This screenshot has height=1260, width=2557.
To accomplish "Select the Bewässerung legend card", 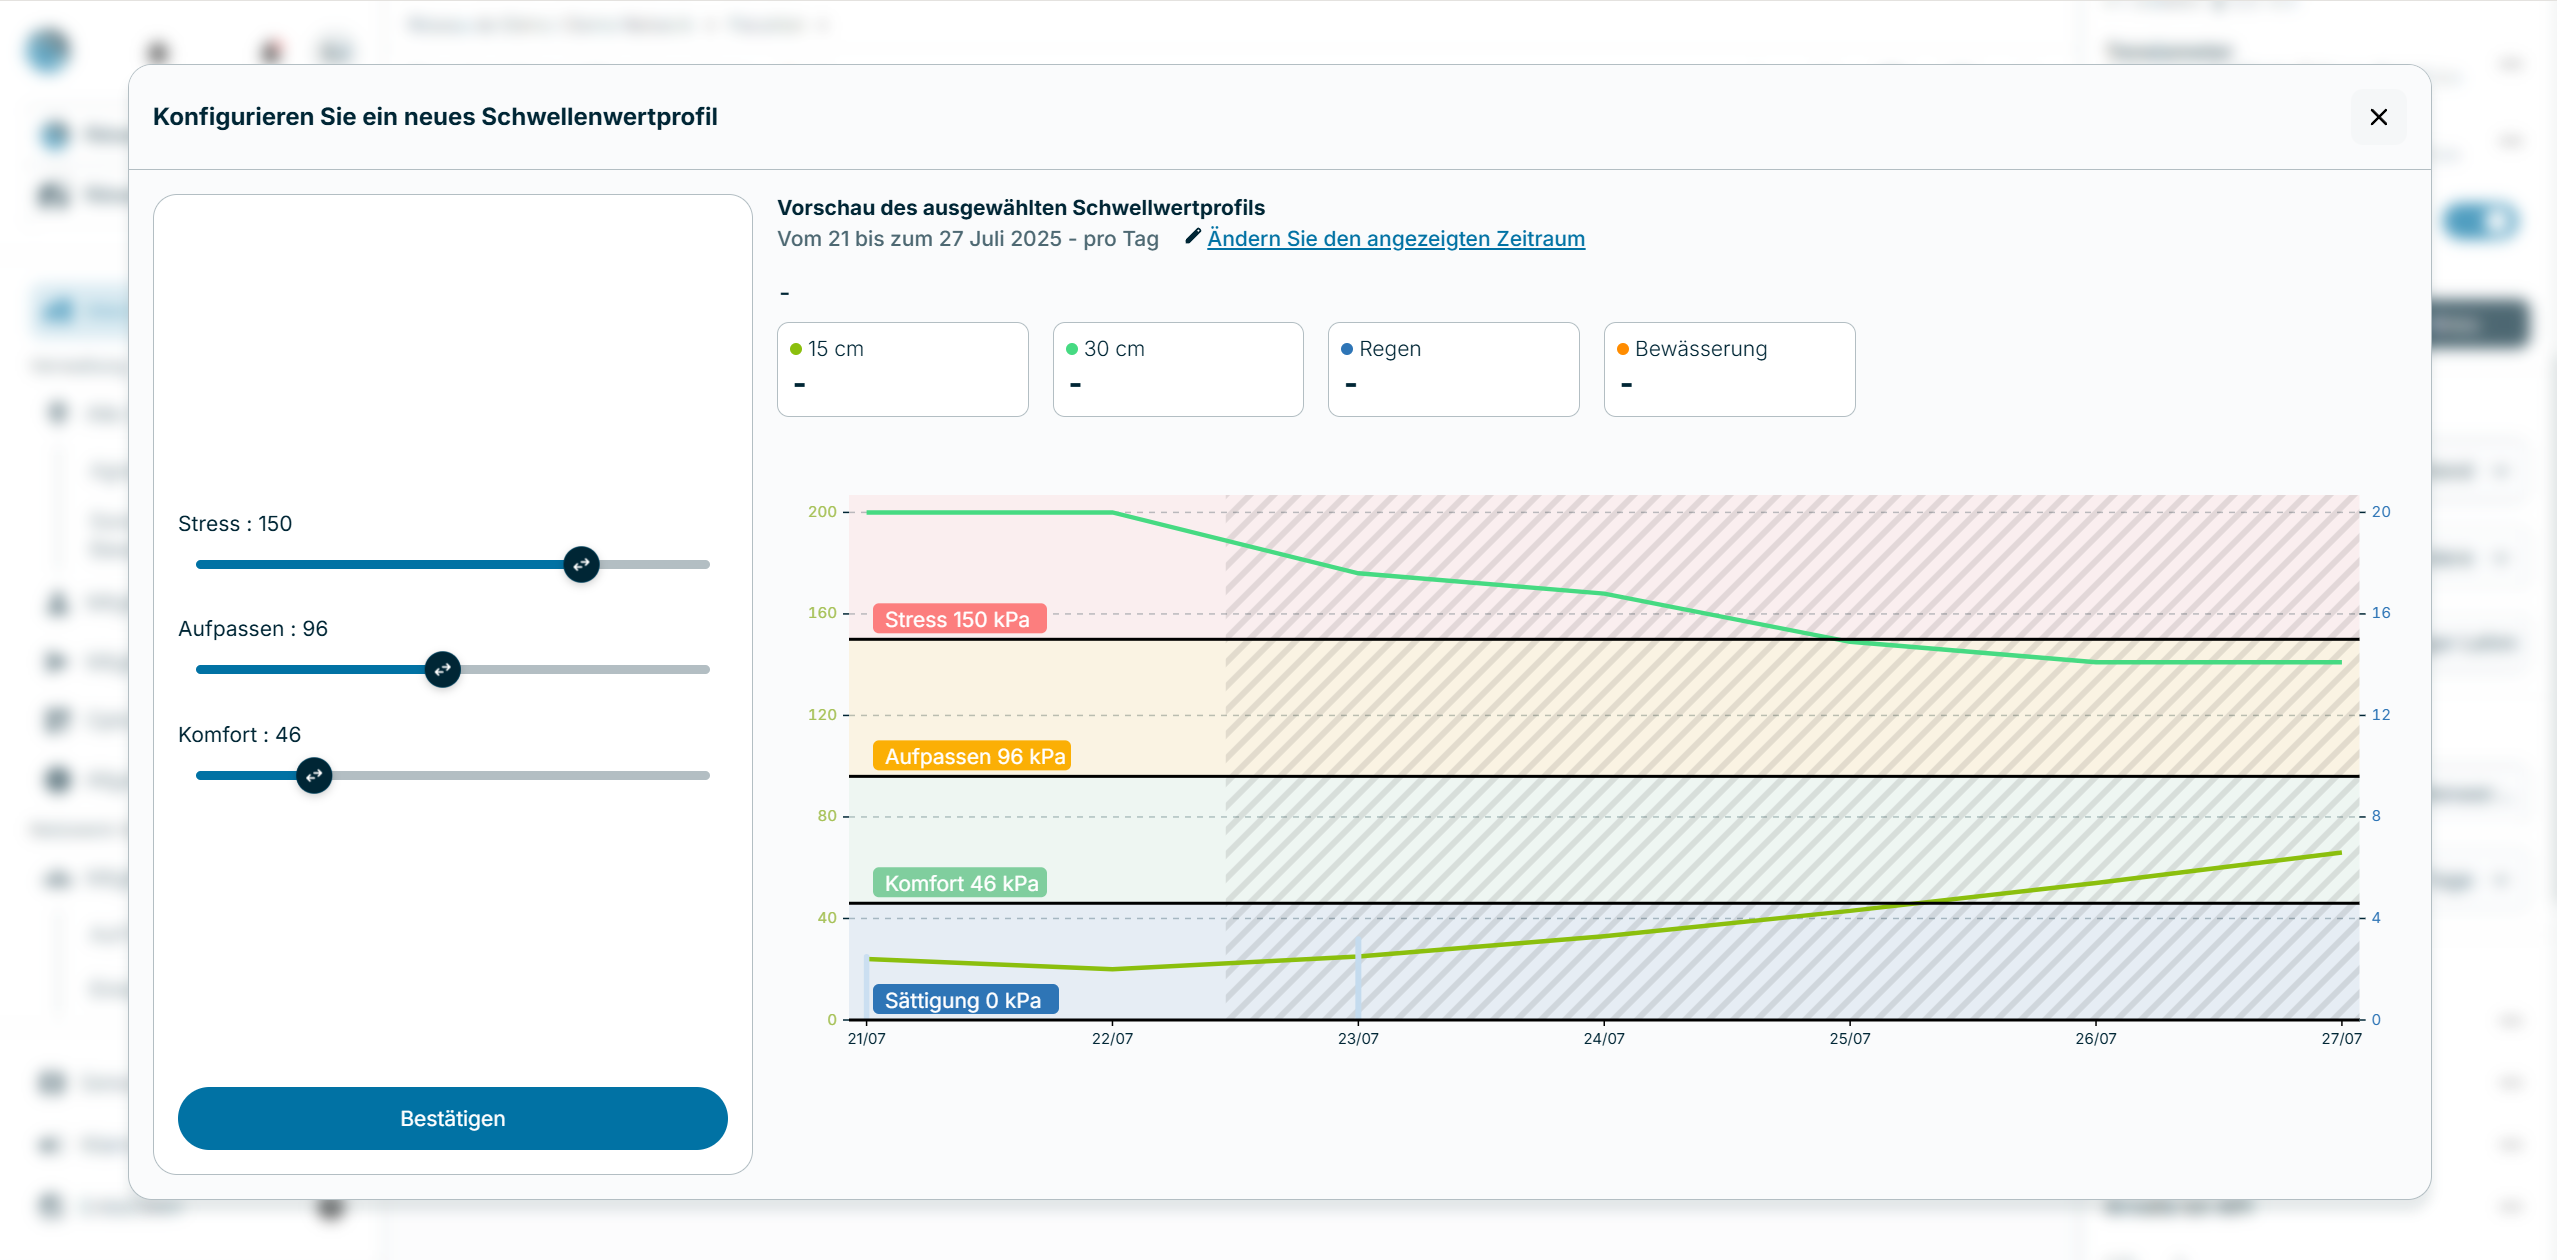I will coord(1729,369).
